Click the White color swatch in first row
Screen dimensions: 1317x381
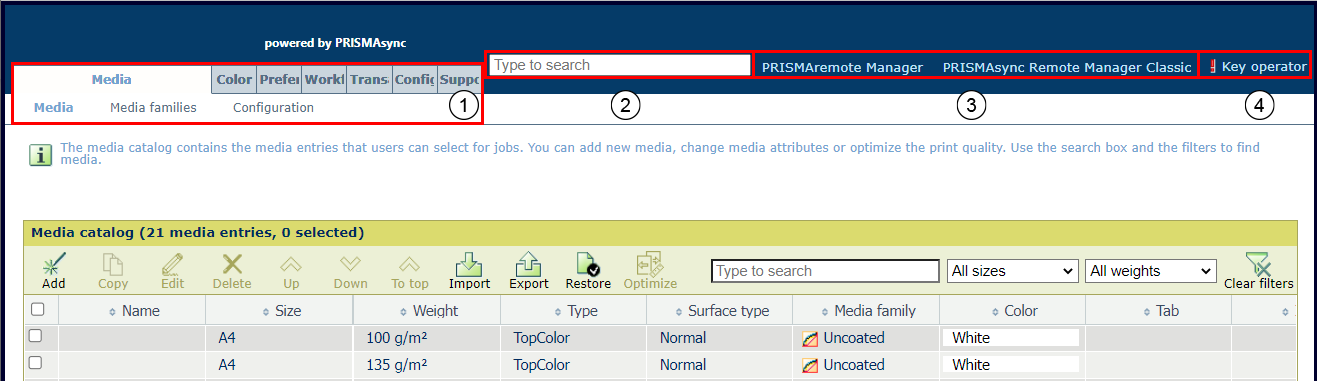[1010, 338]
